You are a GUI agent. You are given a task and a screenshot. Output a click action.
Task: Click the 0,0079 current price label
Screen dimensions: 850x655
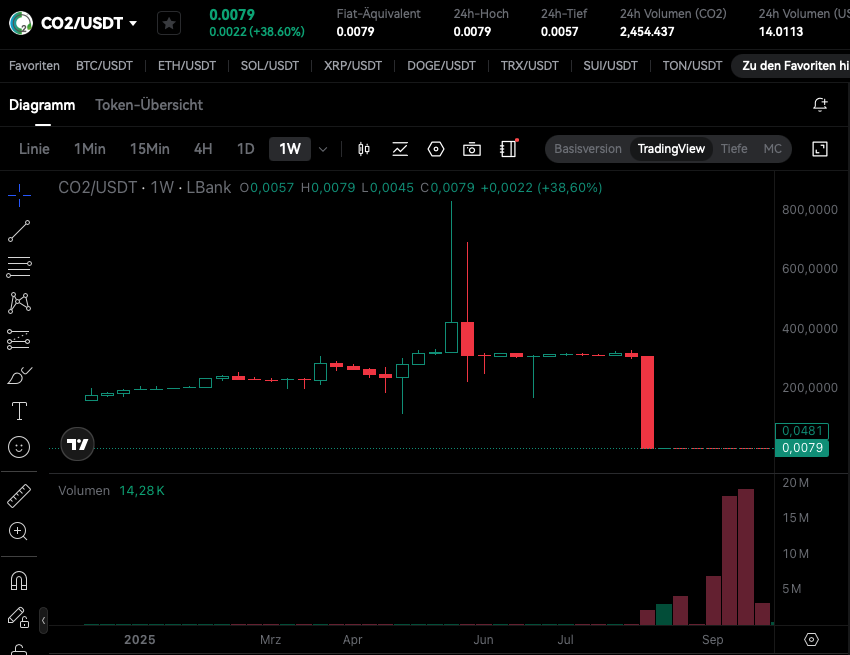coord(802,448)
